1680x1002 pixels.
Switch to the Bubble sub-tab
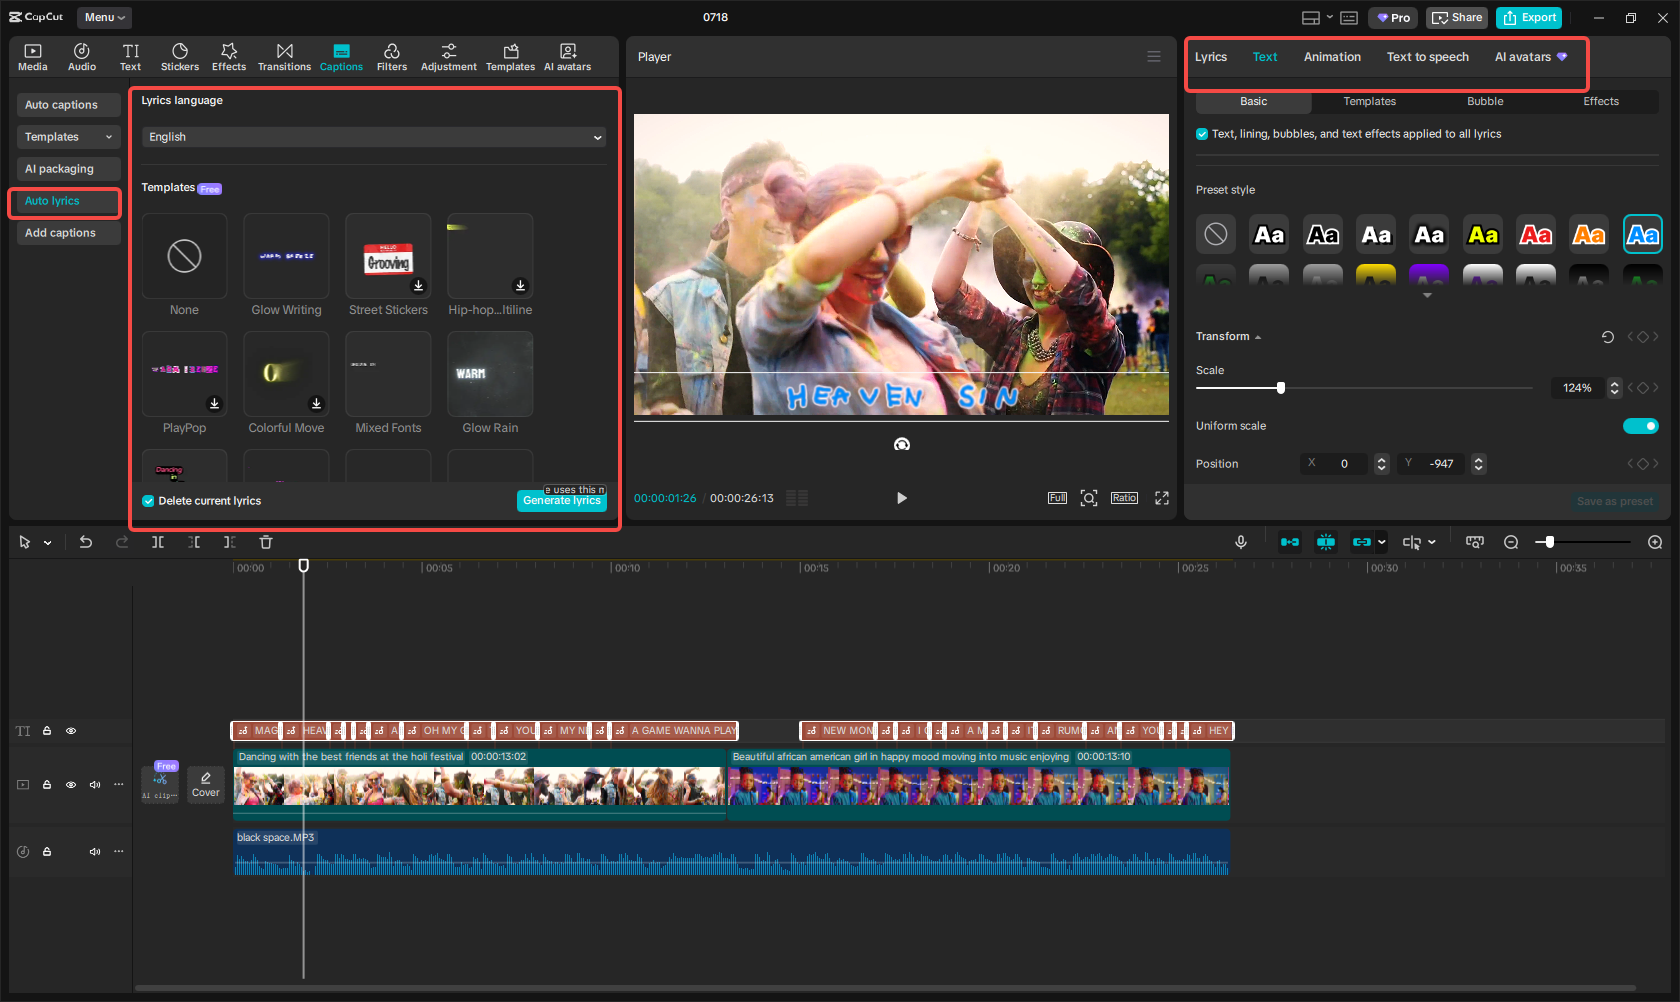pyautogui.click(x=1484, y=102)
